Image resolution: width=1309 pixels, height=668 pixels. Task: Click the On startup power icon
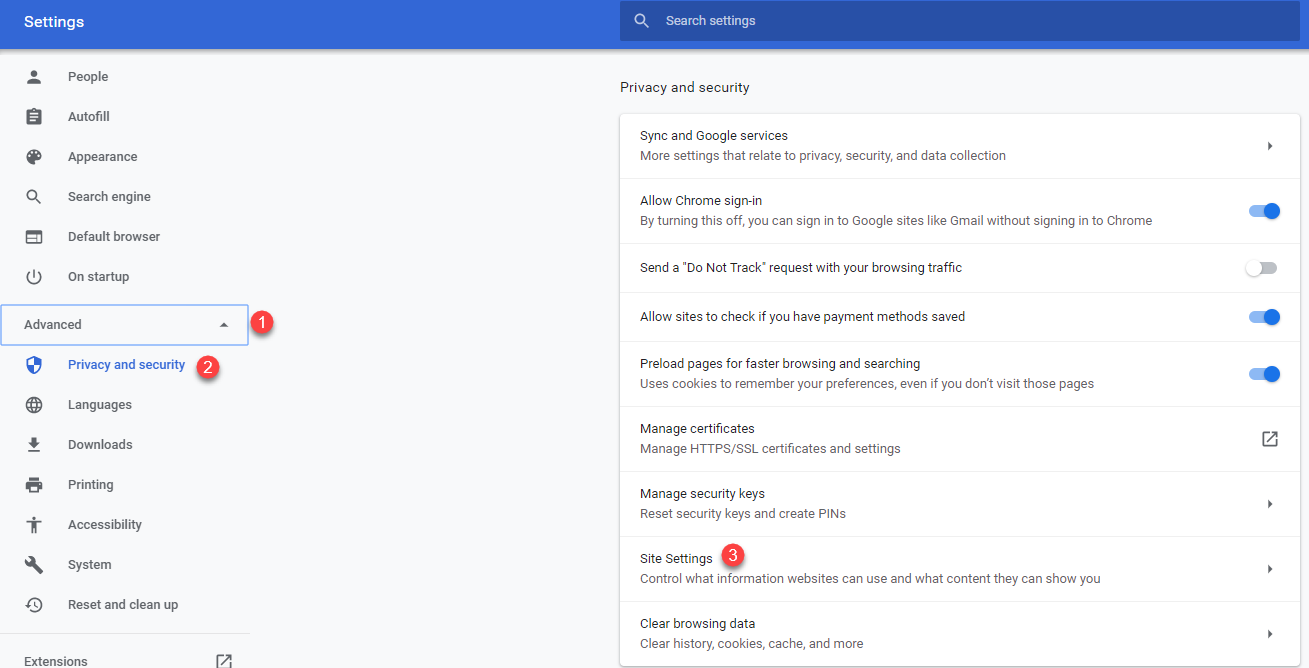pos(34,277)
